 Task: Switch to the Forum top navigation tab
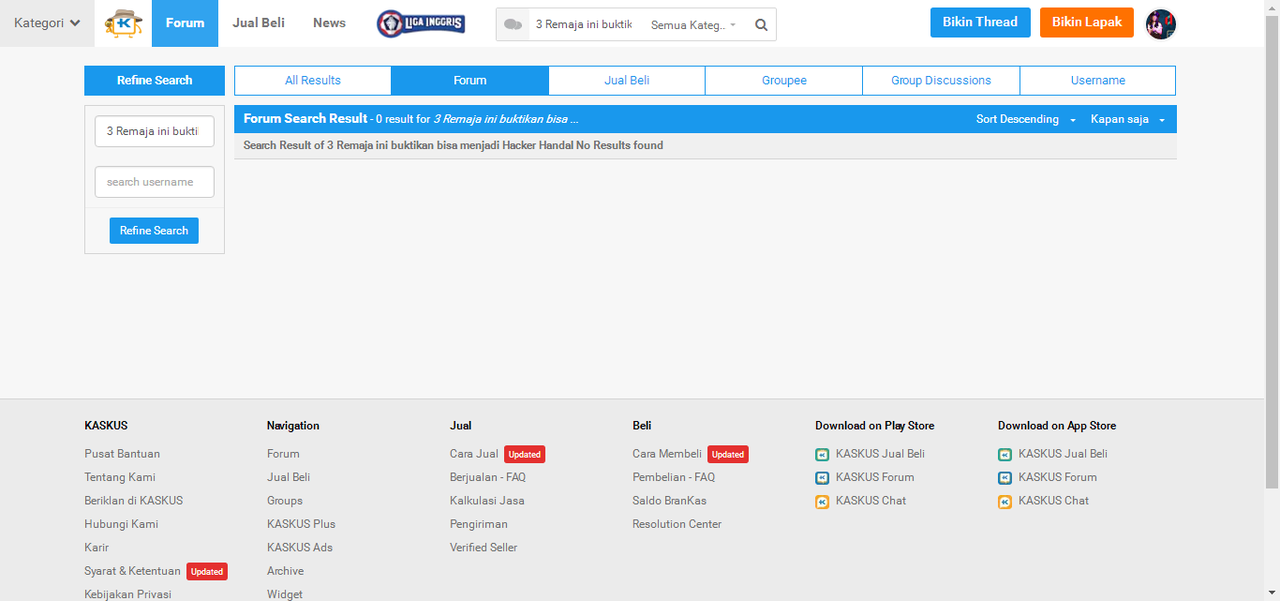pos(185,23)
